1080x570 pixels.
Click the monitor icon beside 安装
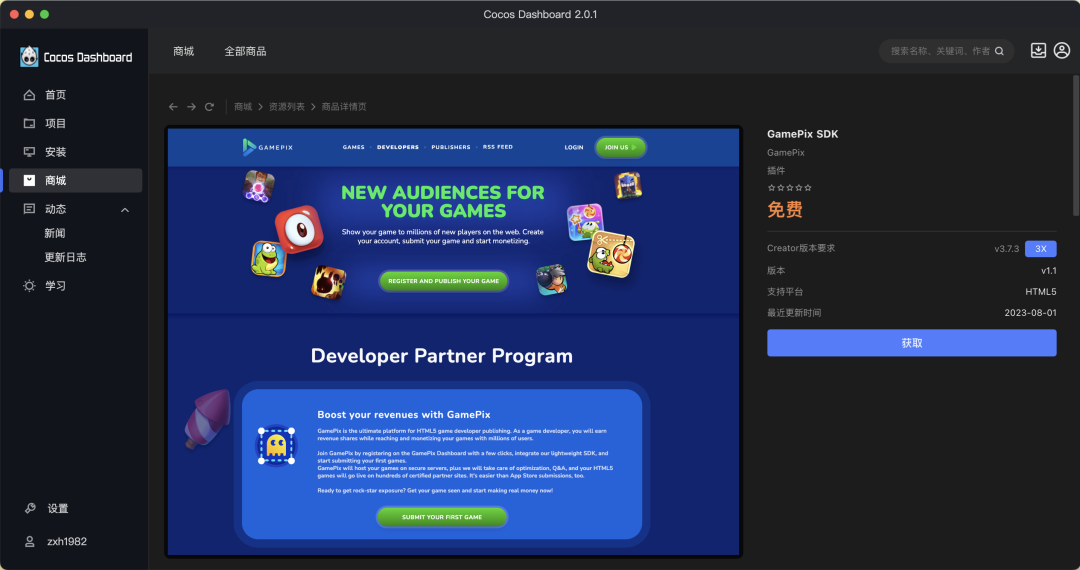click(29, 151)
